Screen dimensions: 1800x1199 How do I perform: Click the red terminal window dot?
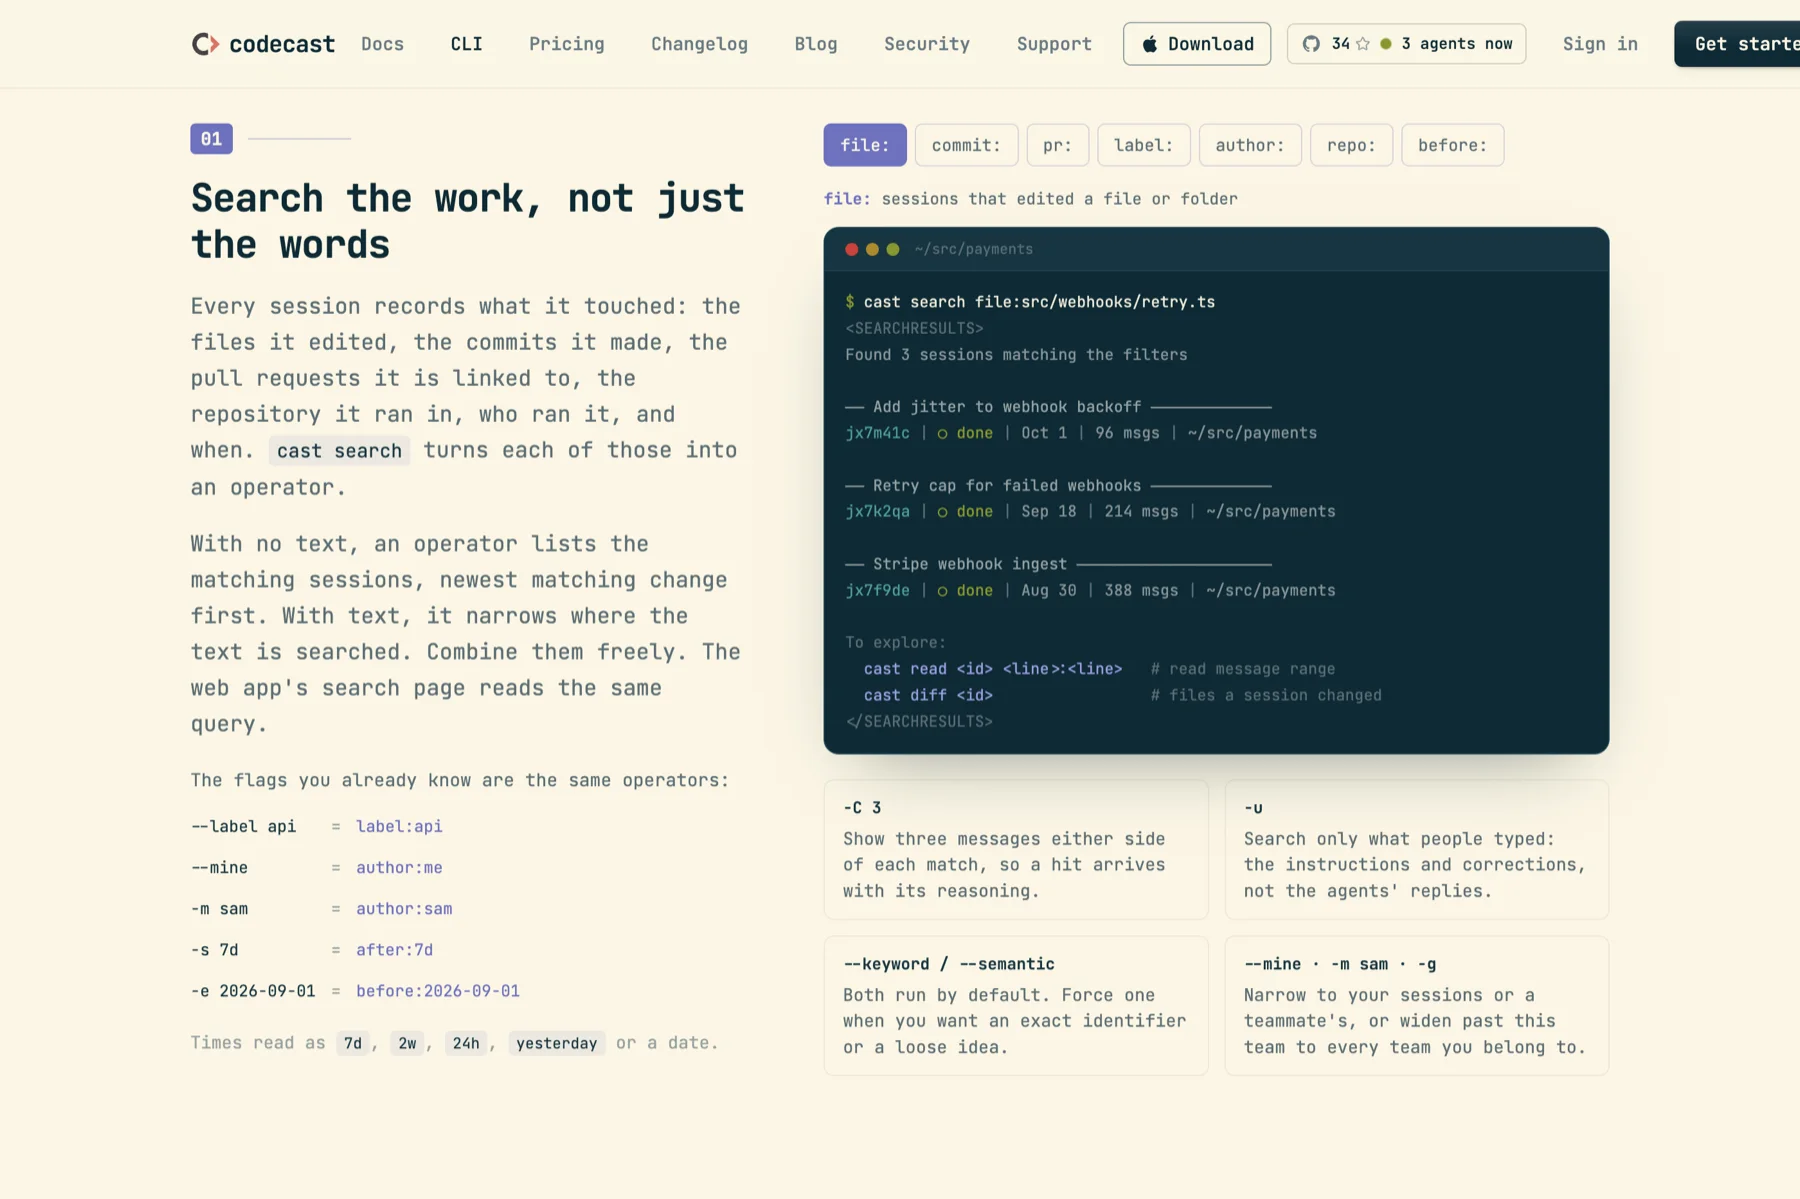click(x=851, y=249)
